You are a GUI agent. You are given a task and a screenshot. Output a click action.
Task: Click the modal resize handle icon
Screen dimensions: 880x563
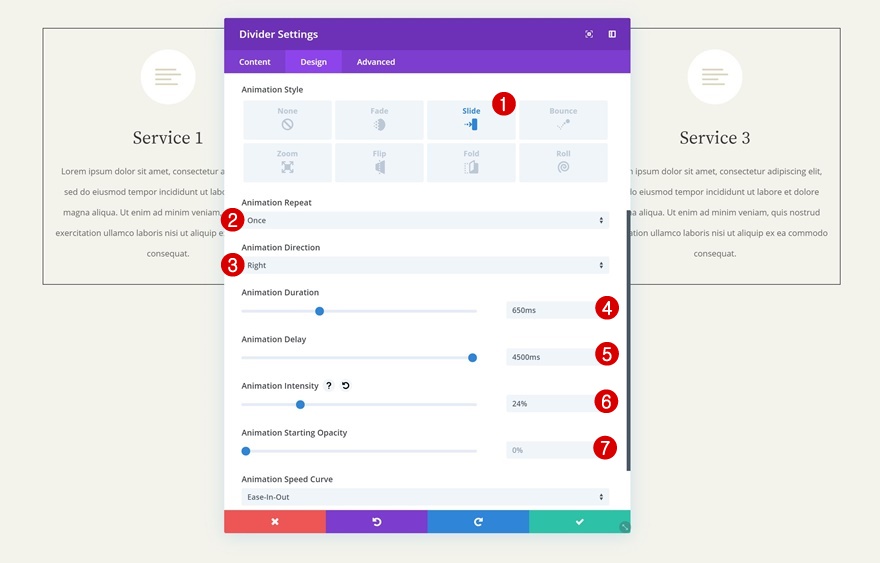[625, 527]
